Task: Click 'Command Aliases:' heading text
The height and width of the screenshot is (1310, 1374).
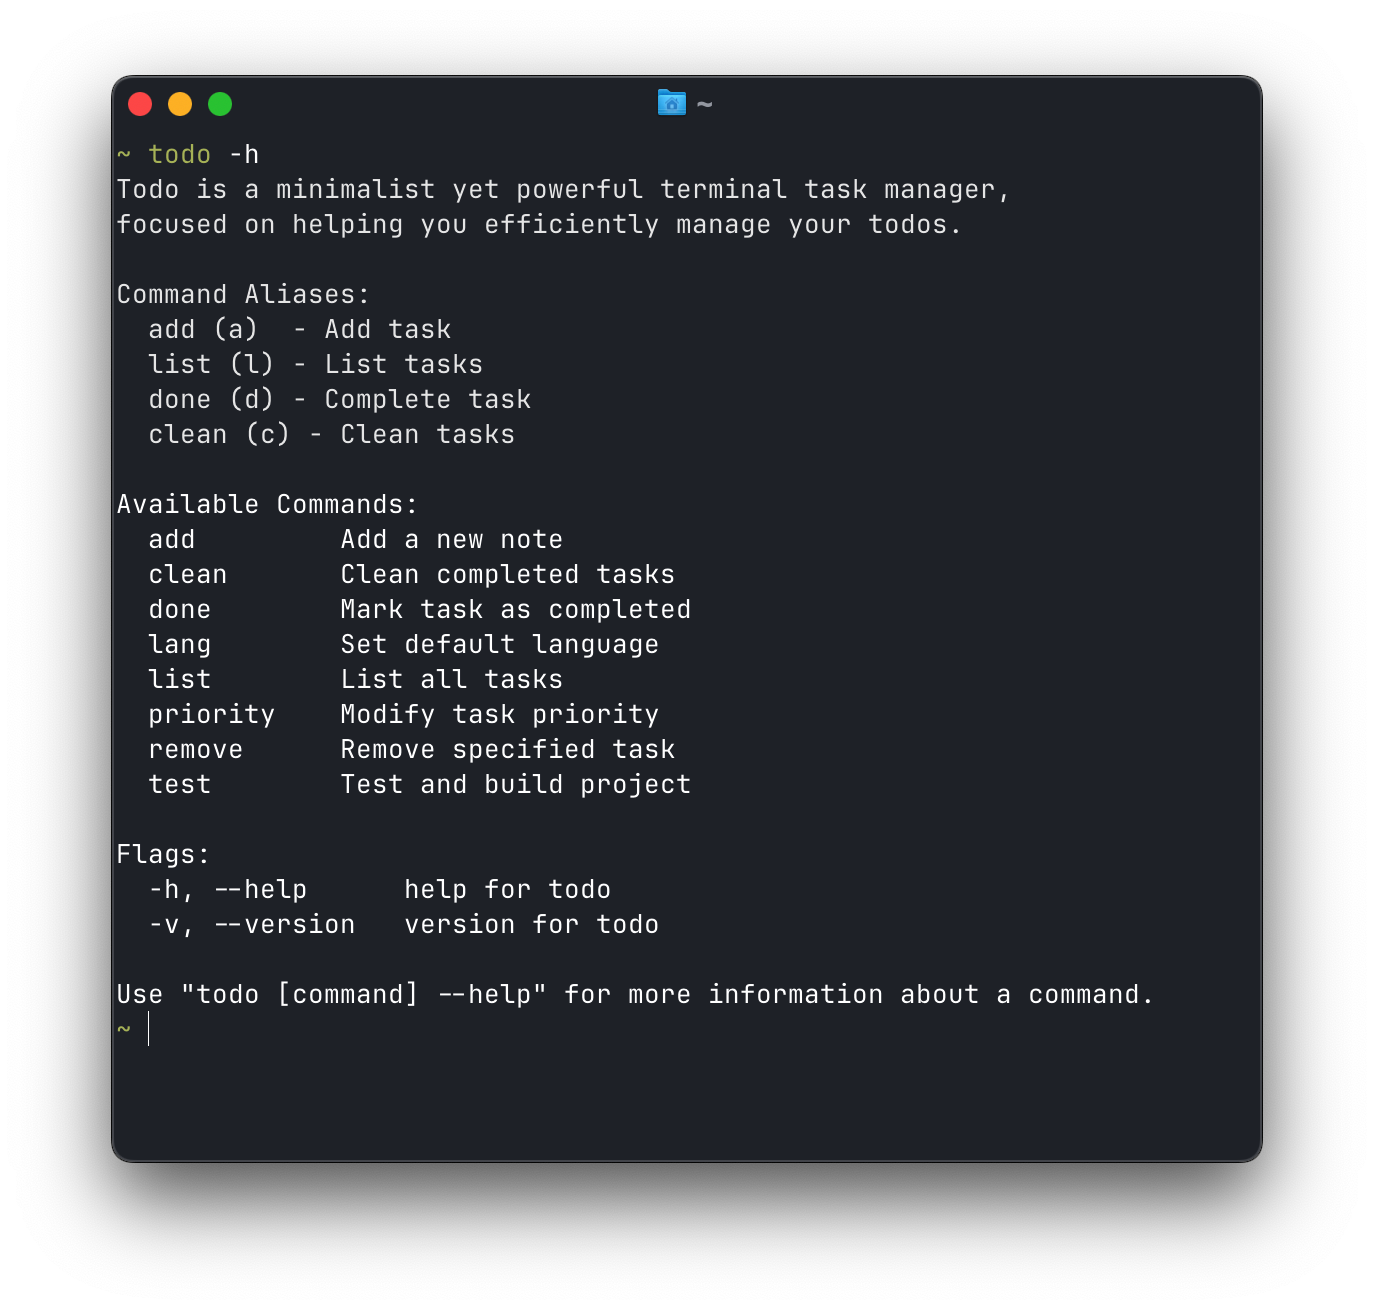Action: 243,294
